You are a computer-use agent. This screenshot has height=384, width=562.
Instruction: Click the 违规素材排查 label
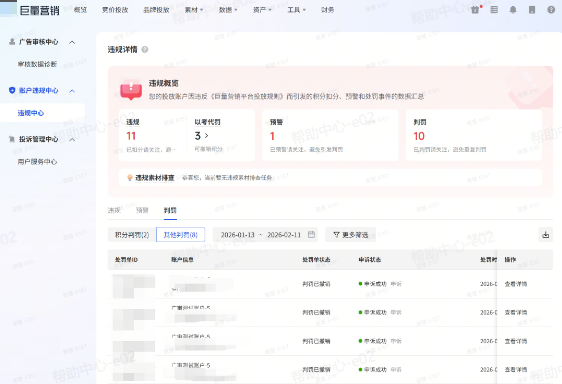[x=154, y=177]
